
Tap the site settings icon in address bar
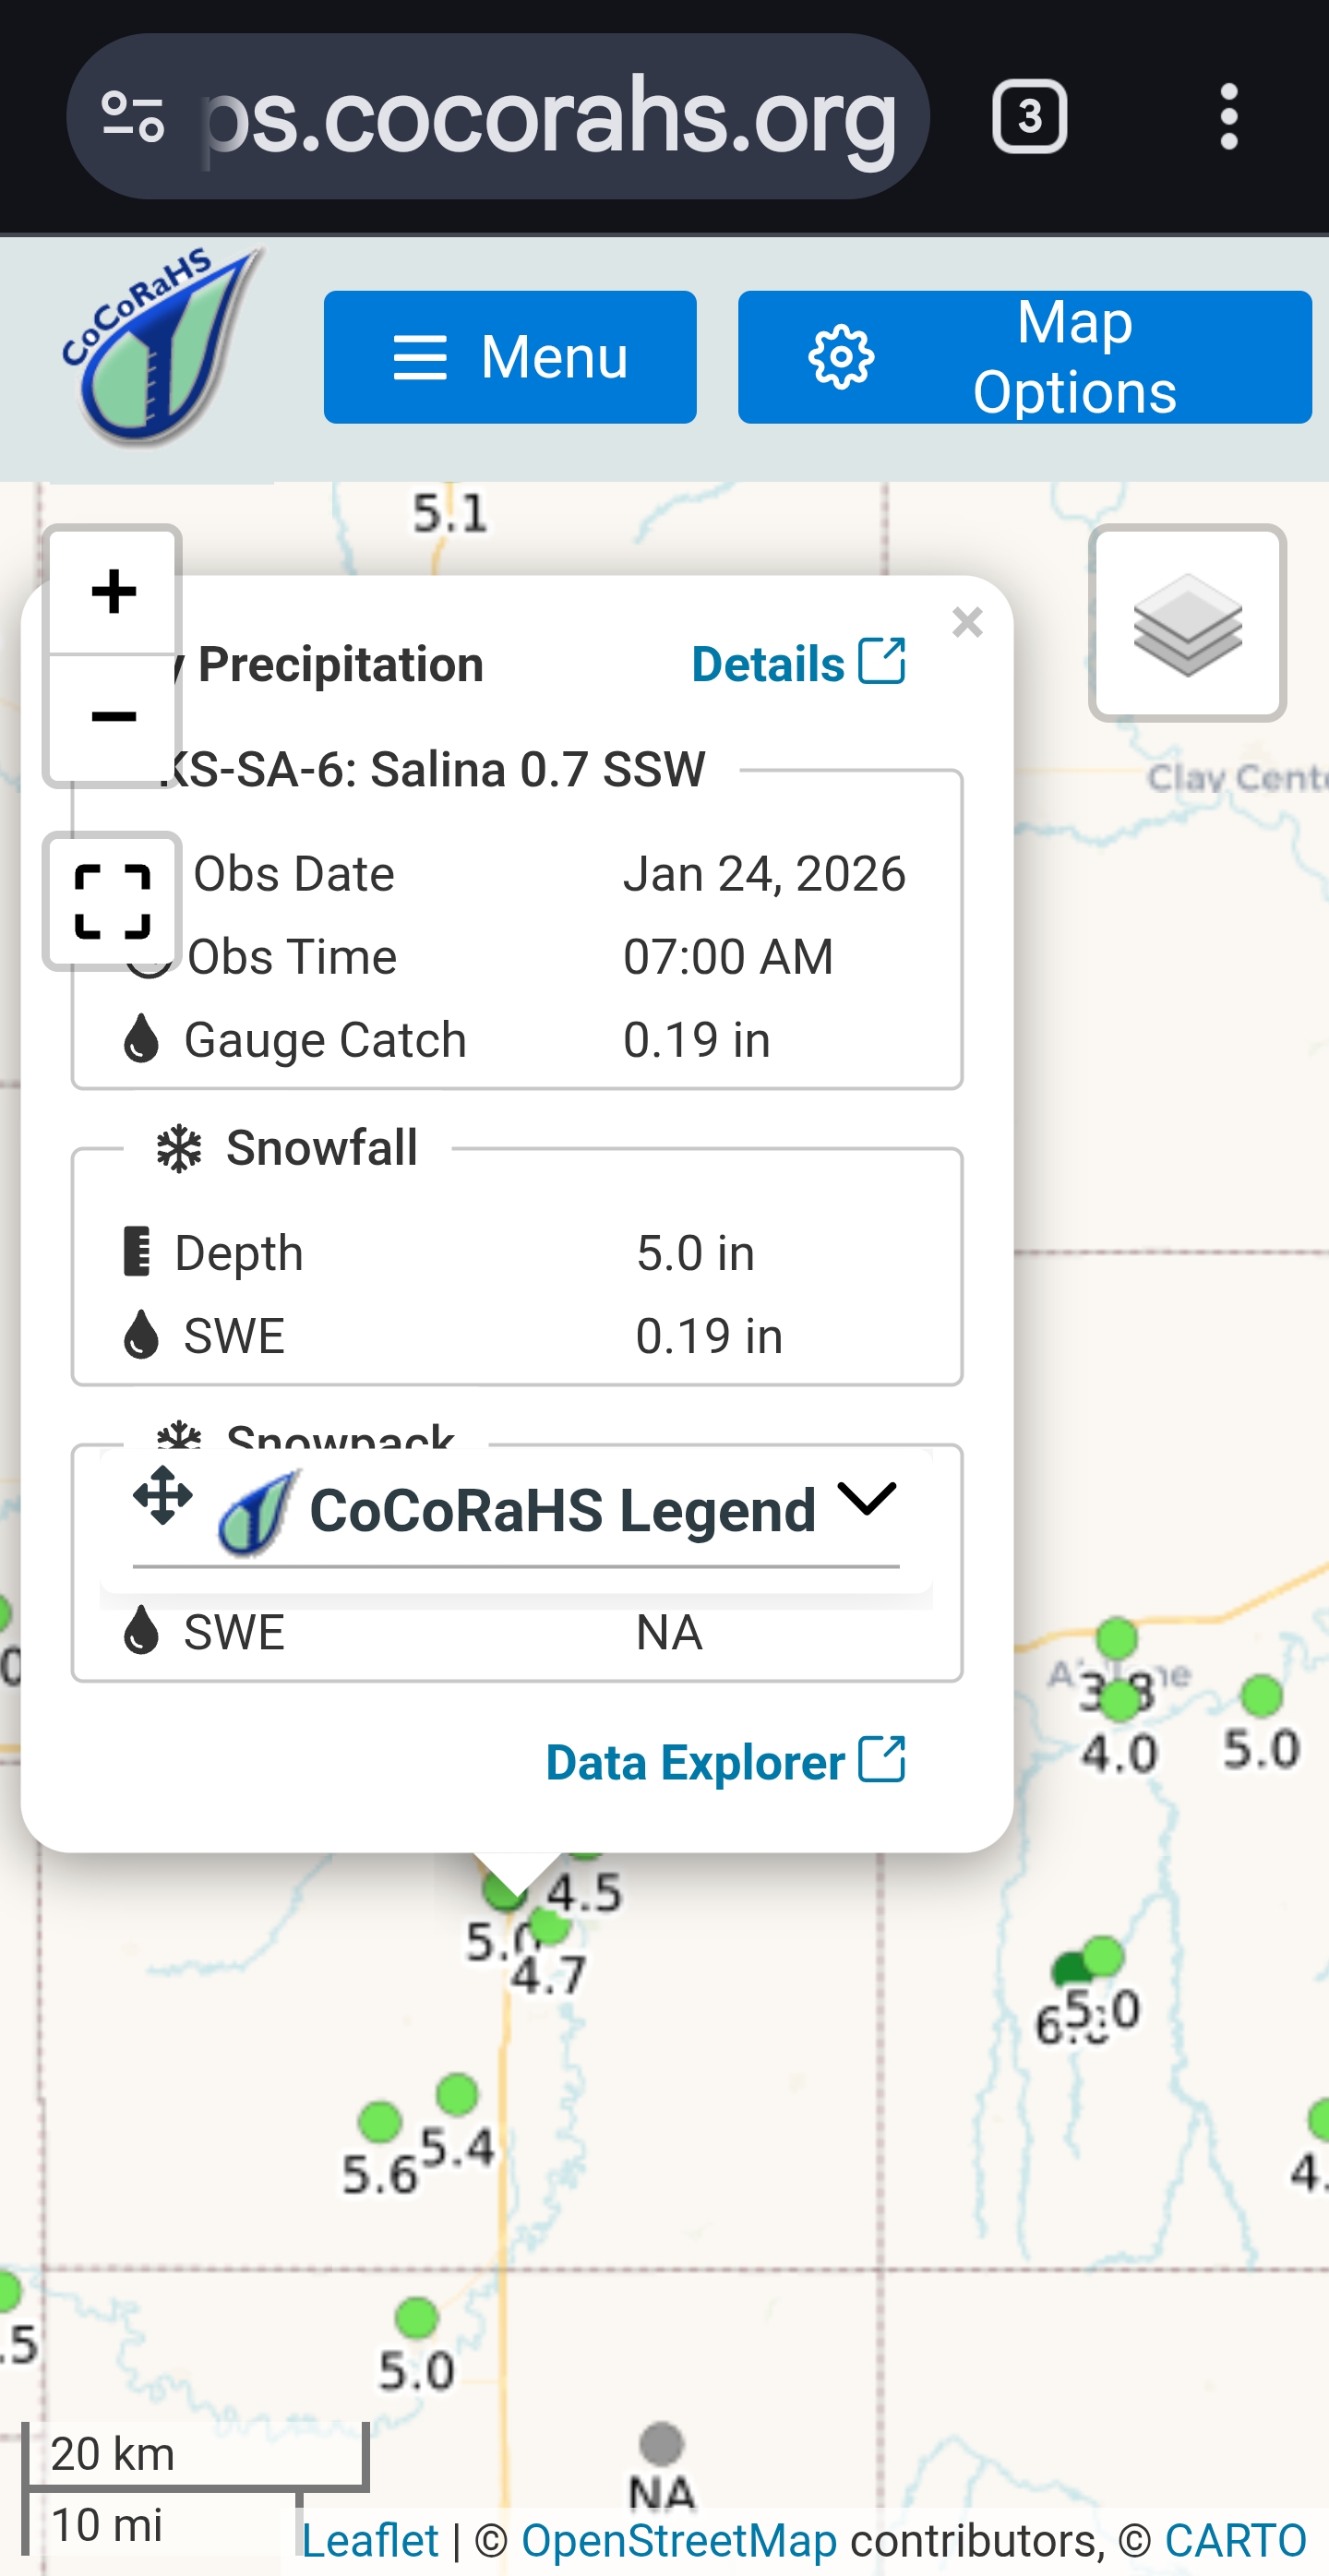pos(133,117)
